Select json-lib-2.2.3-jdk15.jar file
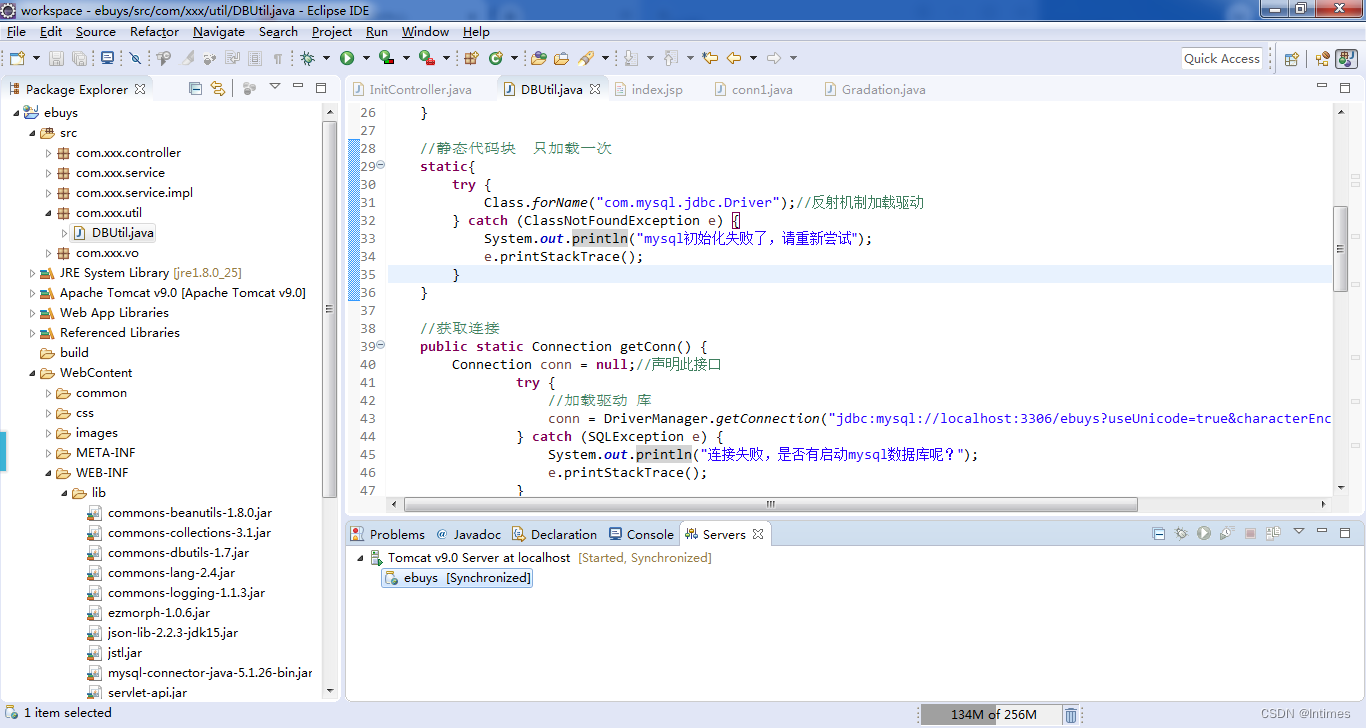 (173, 633)
